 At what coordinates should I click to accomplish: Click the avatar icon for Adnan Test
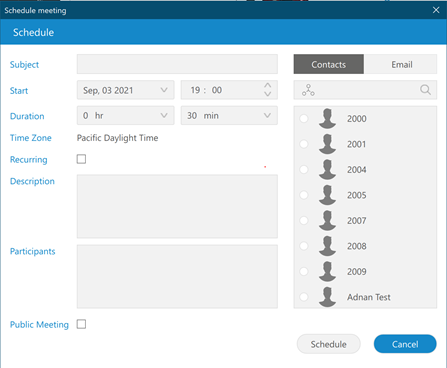(x=327, y=297)
